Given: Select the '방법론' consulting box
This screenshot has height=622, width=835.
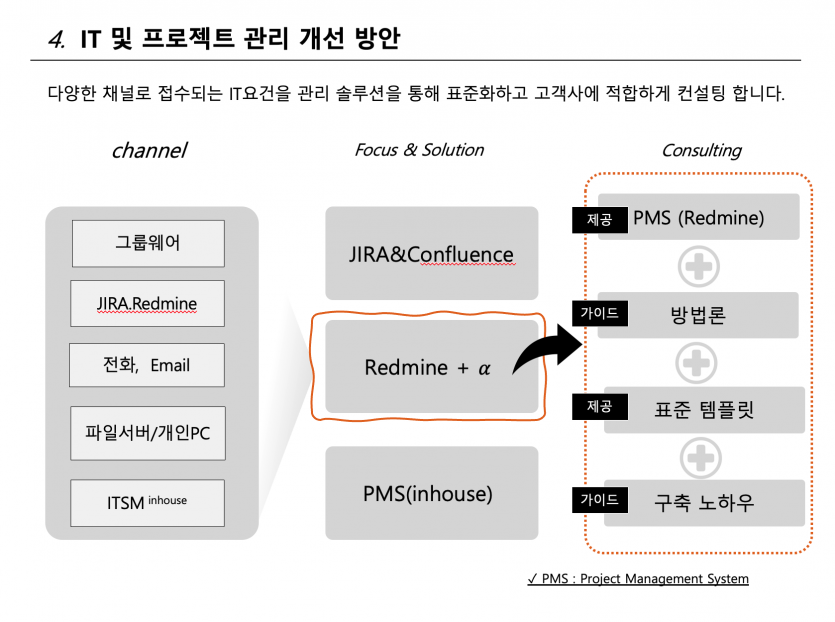Looking at the screenshot, I should [698, 315].
